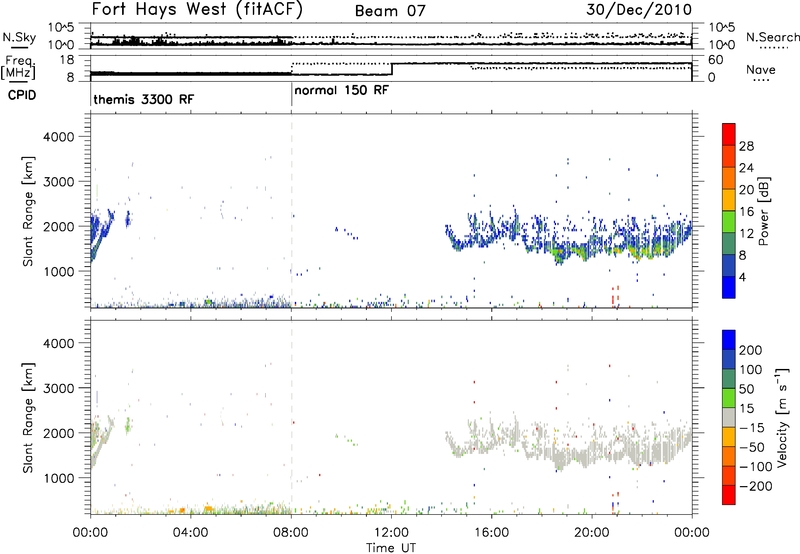The width and height of the screenshot is (800, 554).
Task: Click the "N.Search" legend label
Action: tap(772, 37)
